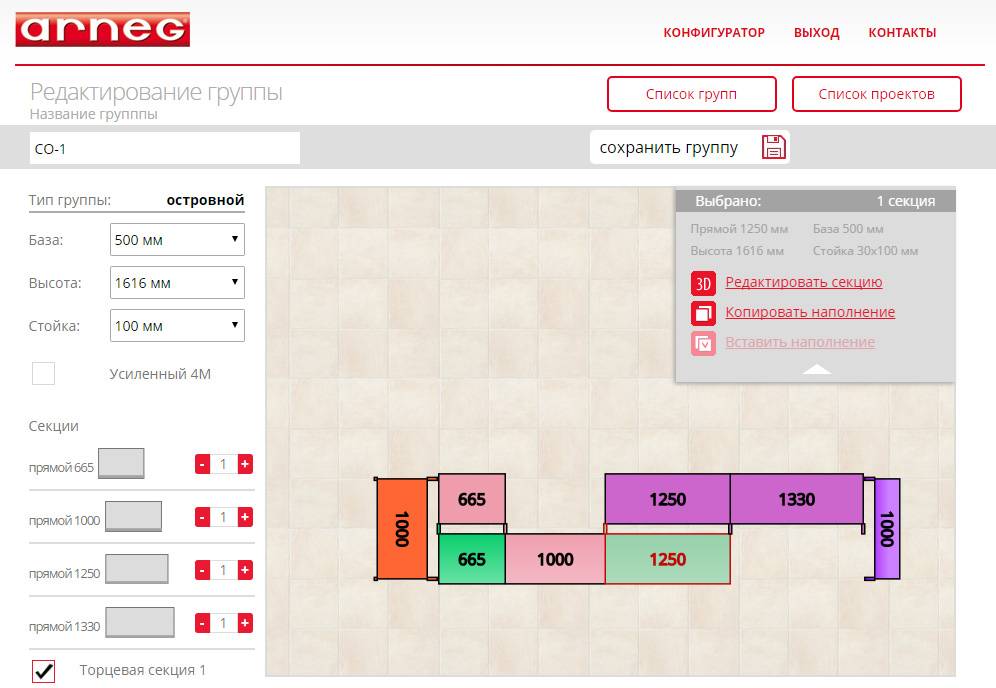Click the paste filling icon
This screenshot has height=688, width=996.
click(x=703, y=344)
